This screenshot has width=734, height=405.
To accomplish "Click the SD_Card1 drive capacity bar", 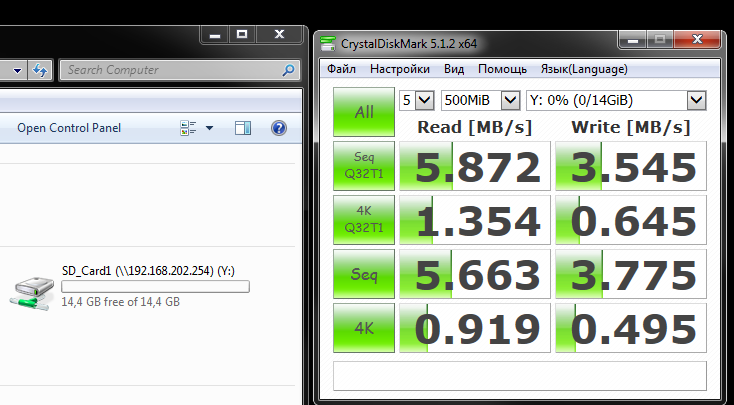I will (x=155, y=287).
